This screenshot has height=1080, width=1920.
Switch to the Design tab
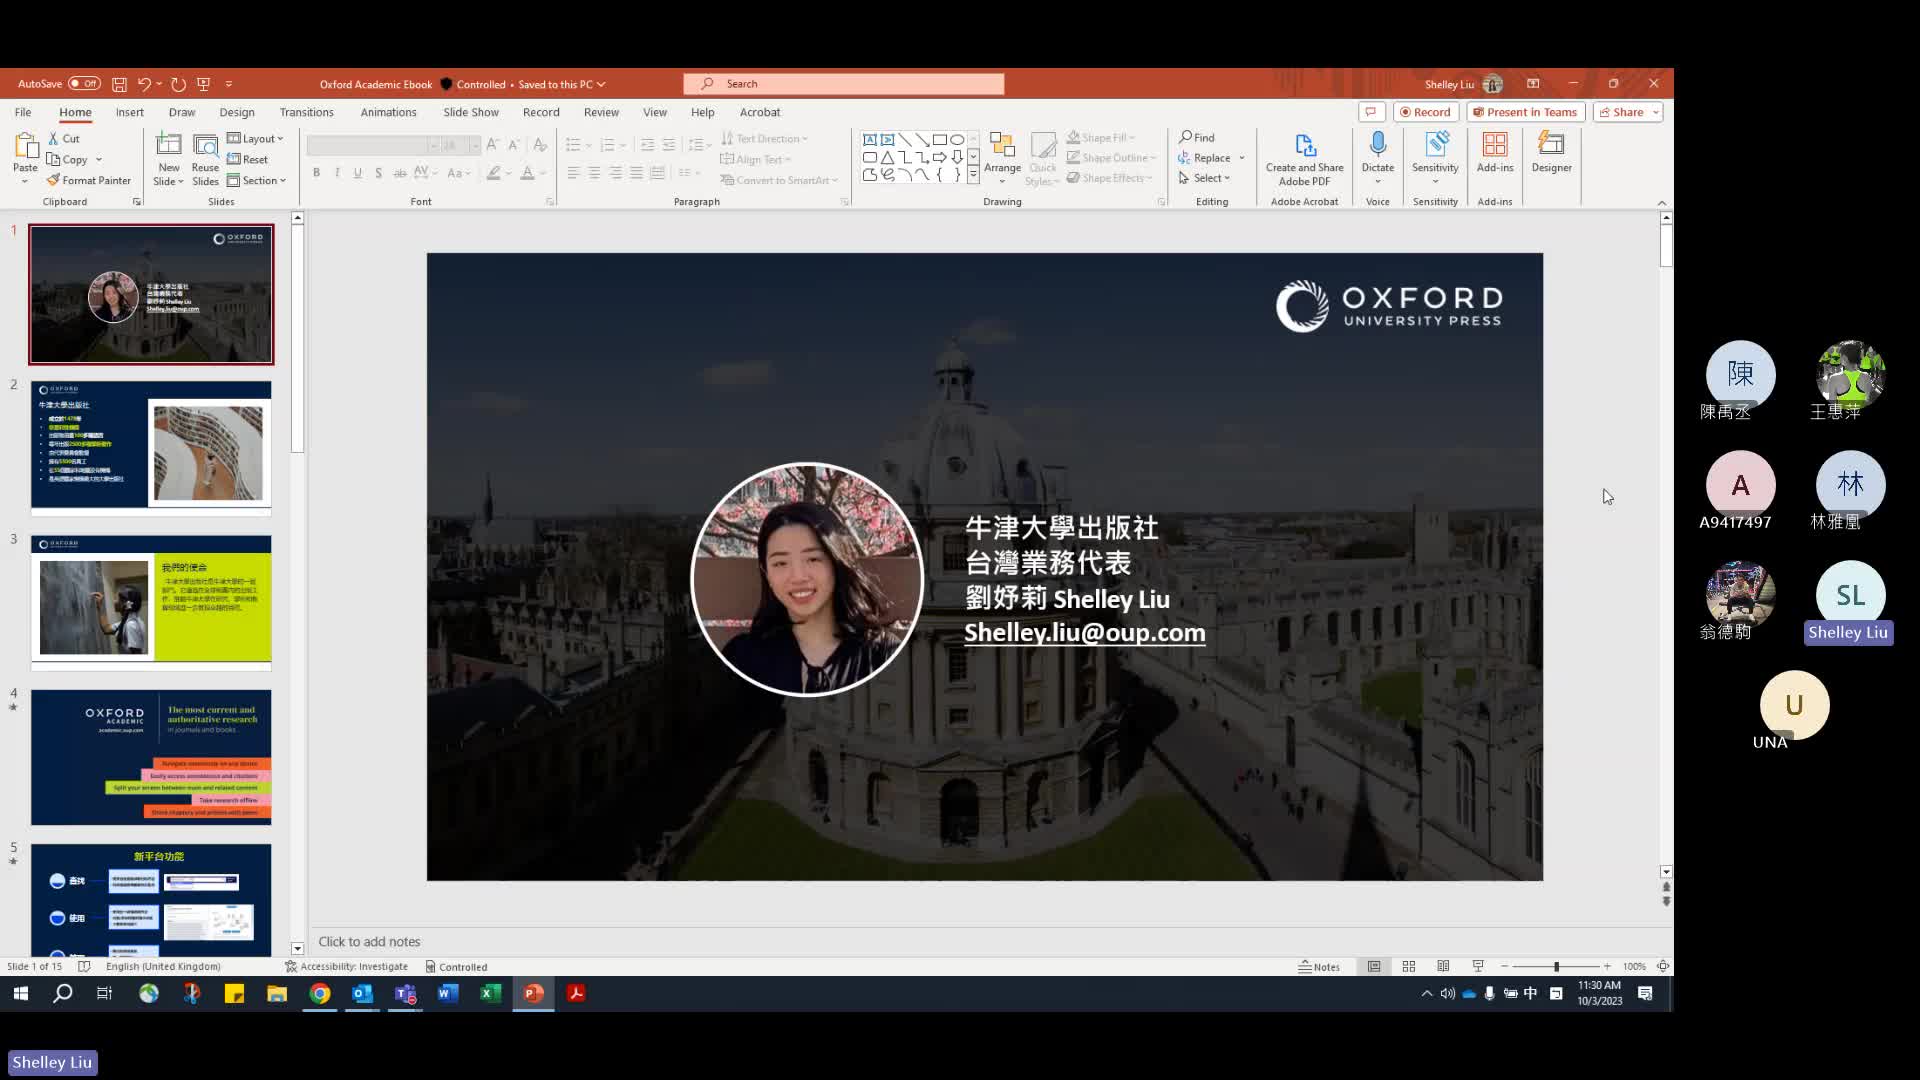tap(237, 112)
